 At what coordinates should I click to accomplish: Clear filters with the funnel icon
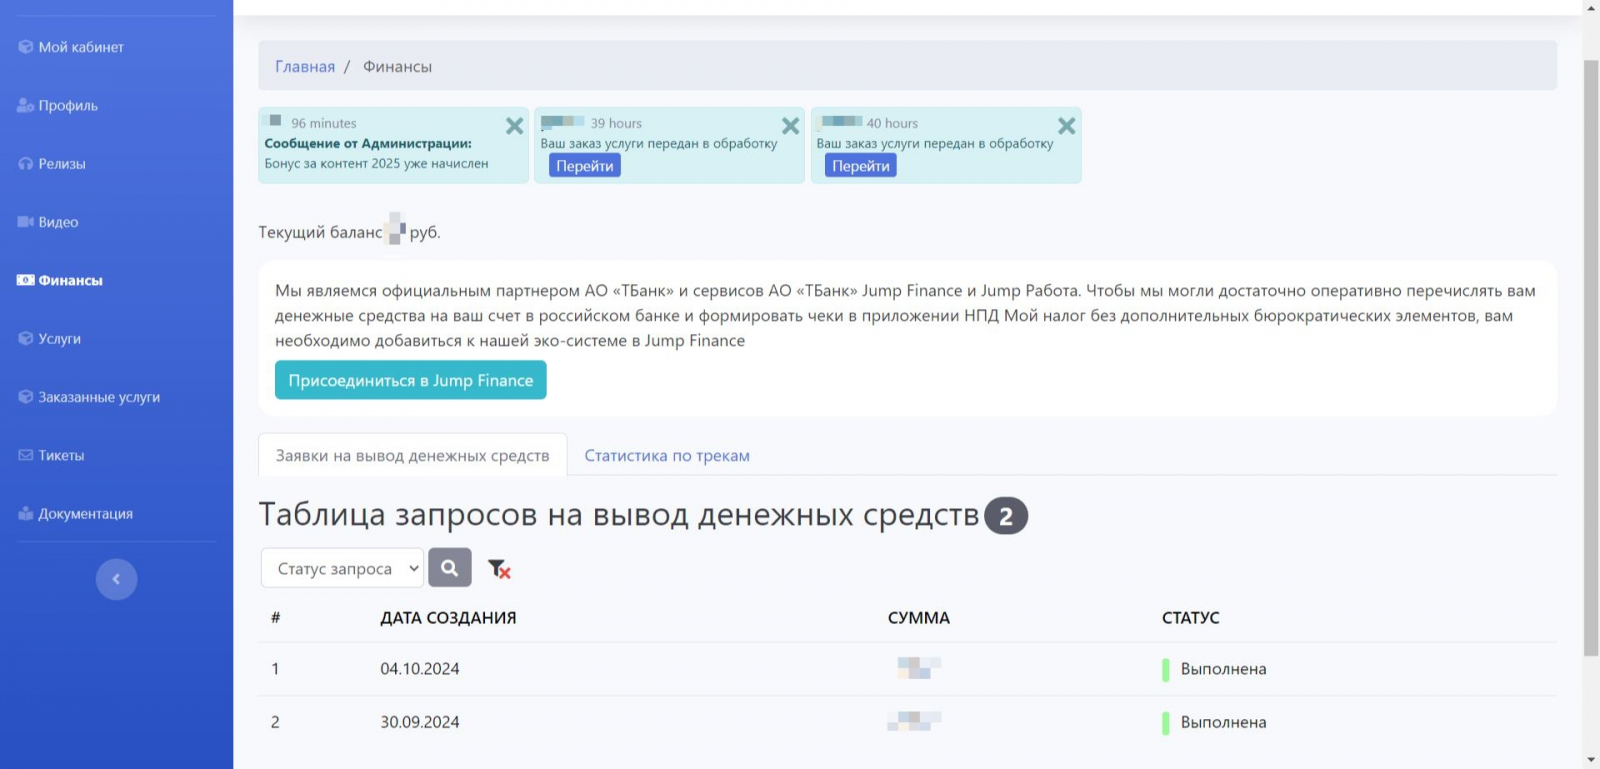click(x=499, y=569)
